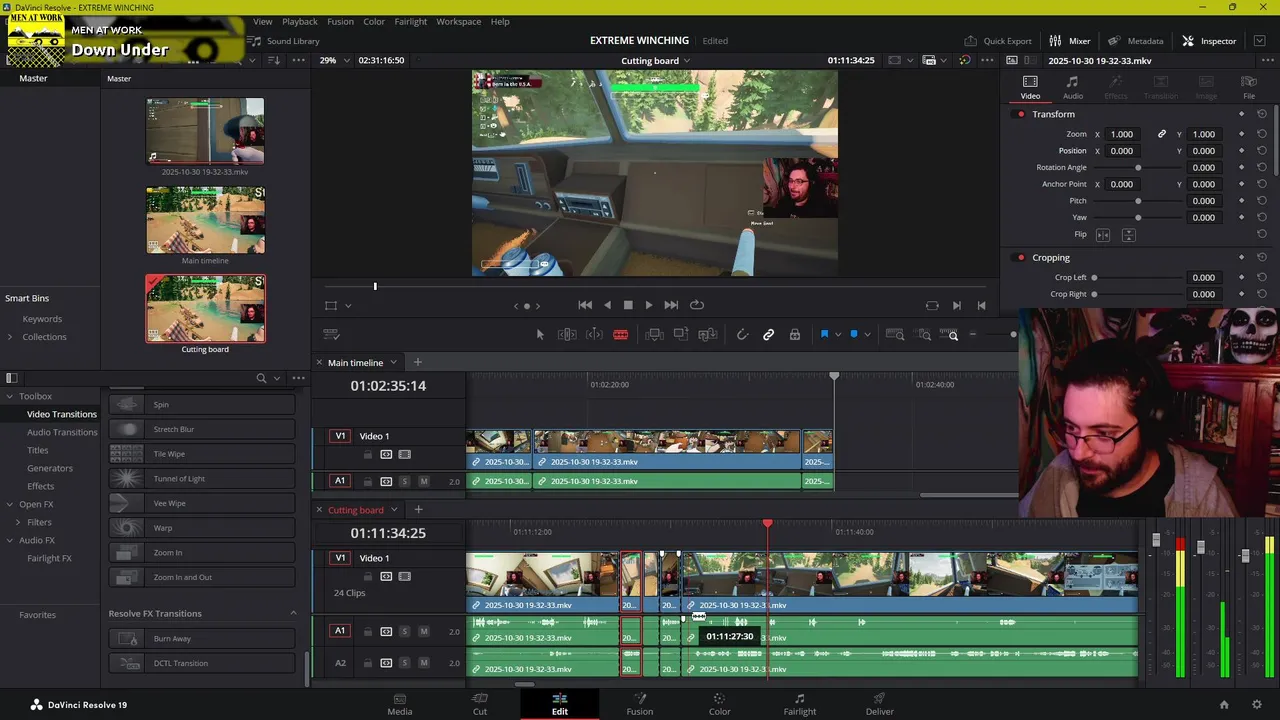The width and height of the screenshot is (1280, 720).
Task: Open marker color dropdown arrow
Action: point(867,335)
